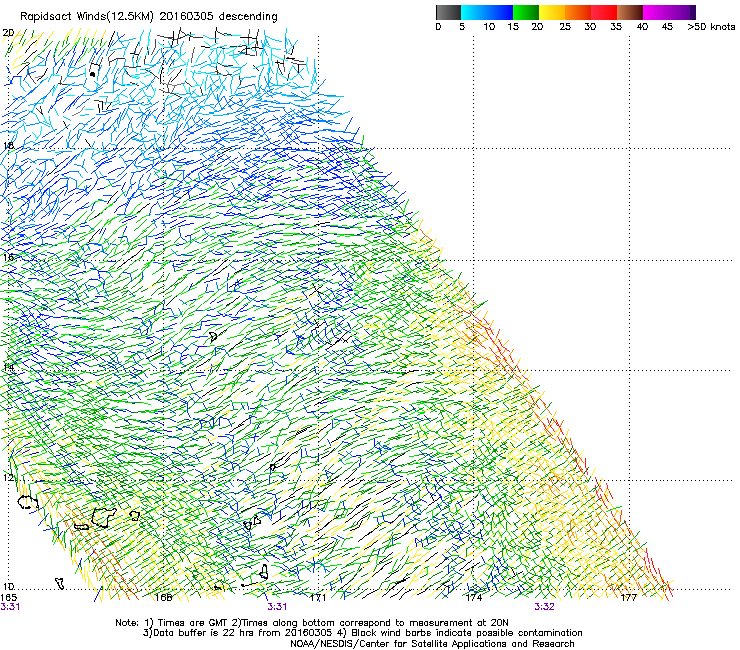Click the '3:31' time beside longitude 171
This screenshot has width=740, height=650.
pyautogui.click(x=277, y=607)
